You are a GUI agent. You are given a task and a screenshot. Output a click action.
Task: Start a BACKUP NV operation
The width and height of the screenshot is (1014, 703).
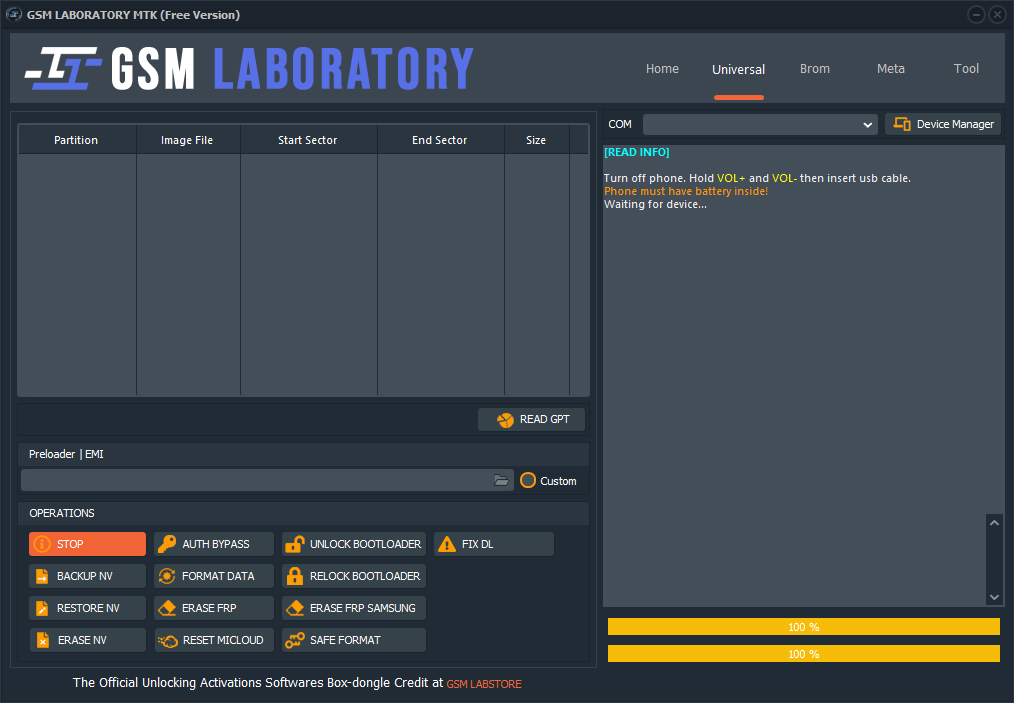tap(87, 576)
